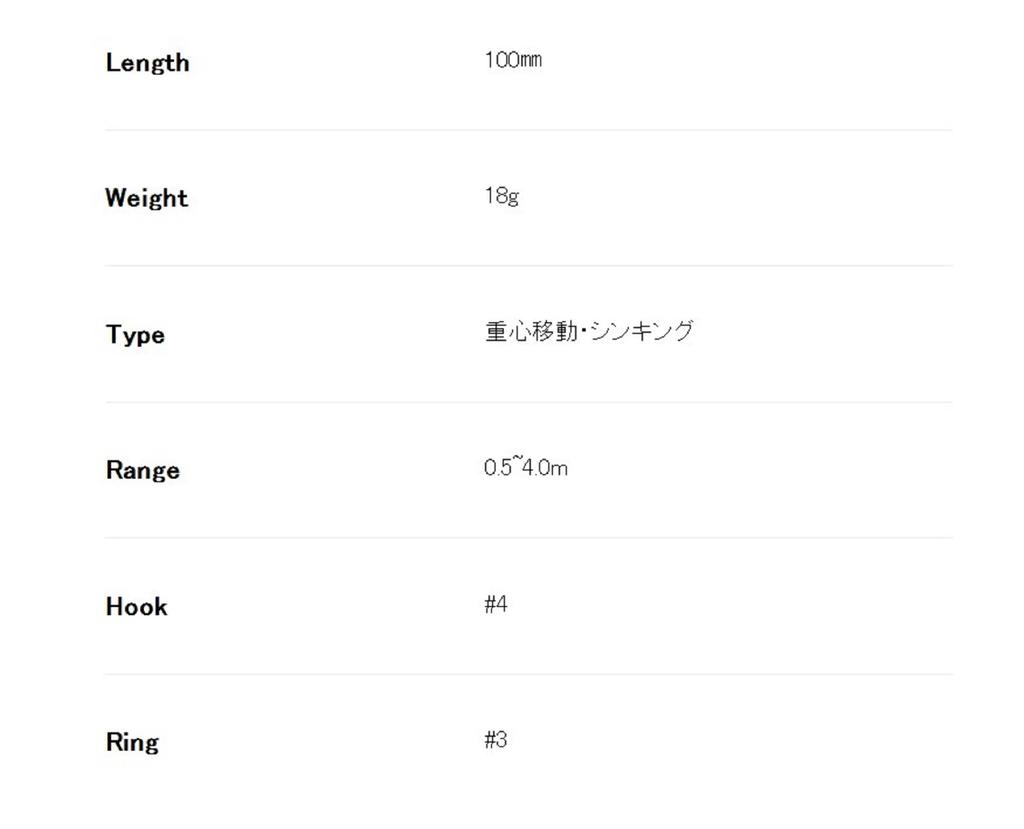Click the Hook label
The height and width of the screenshot is (829, 1024).
pos(136,606)
